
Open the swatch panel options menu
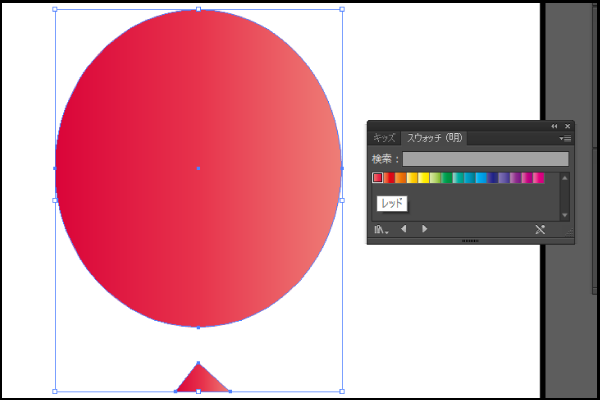565,139
